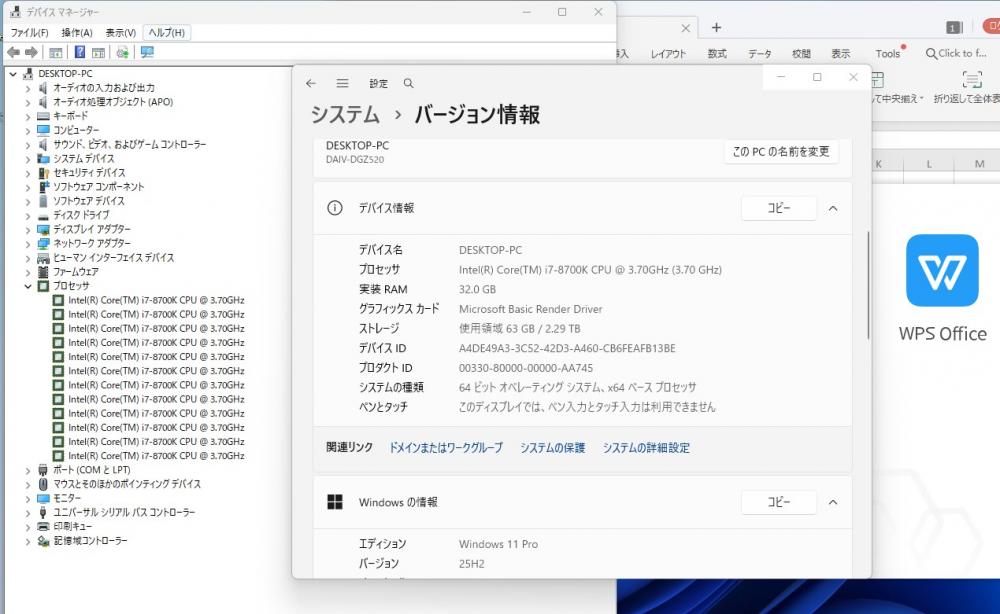The width and height of the screenshot is (1000, 614).
Task: Collapse the プロセッサ node in device tree
Action: coord(27,286)
